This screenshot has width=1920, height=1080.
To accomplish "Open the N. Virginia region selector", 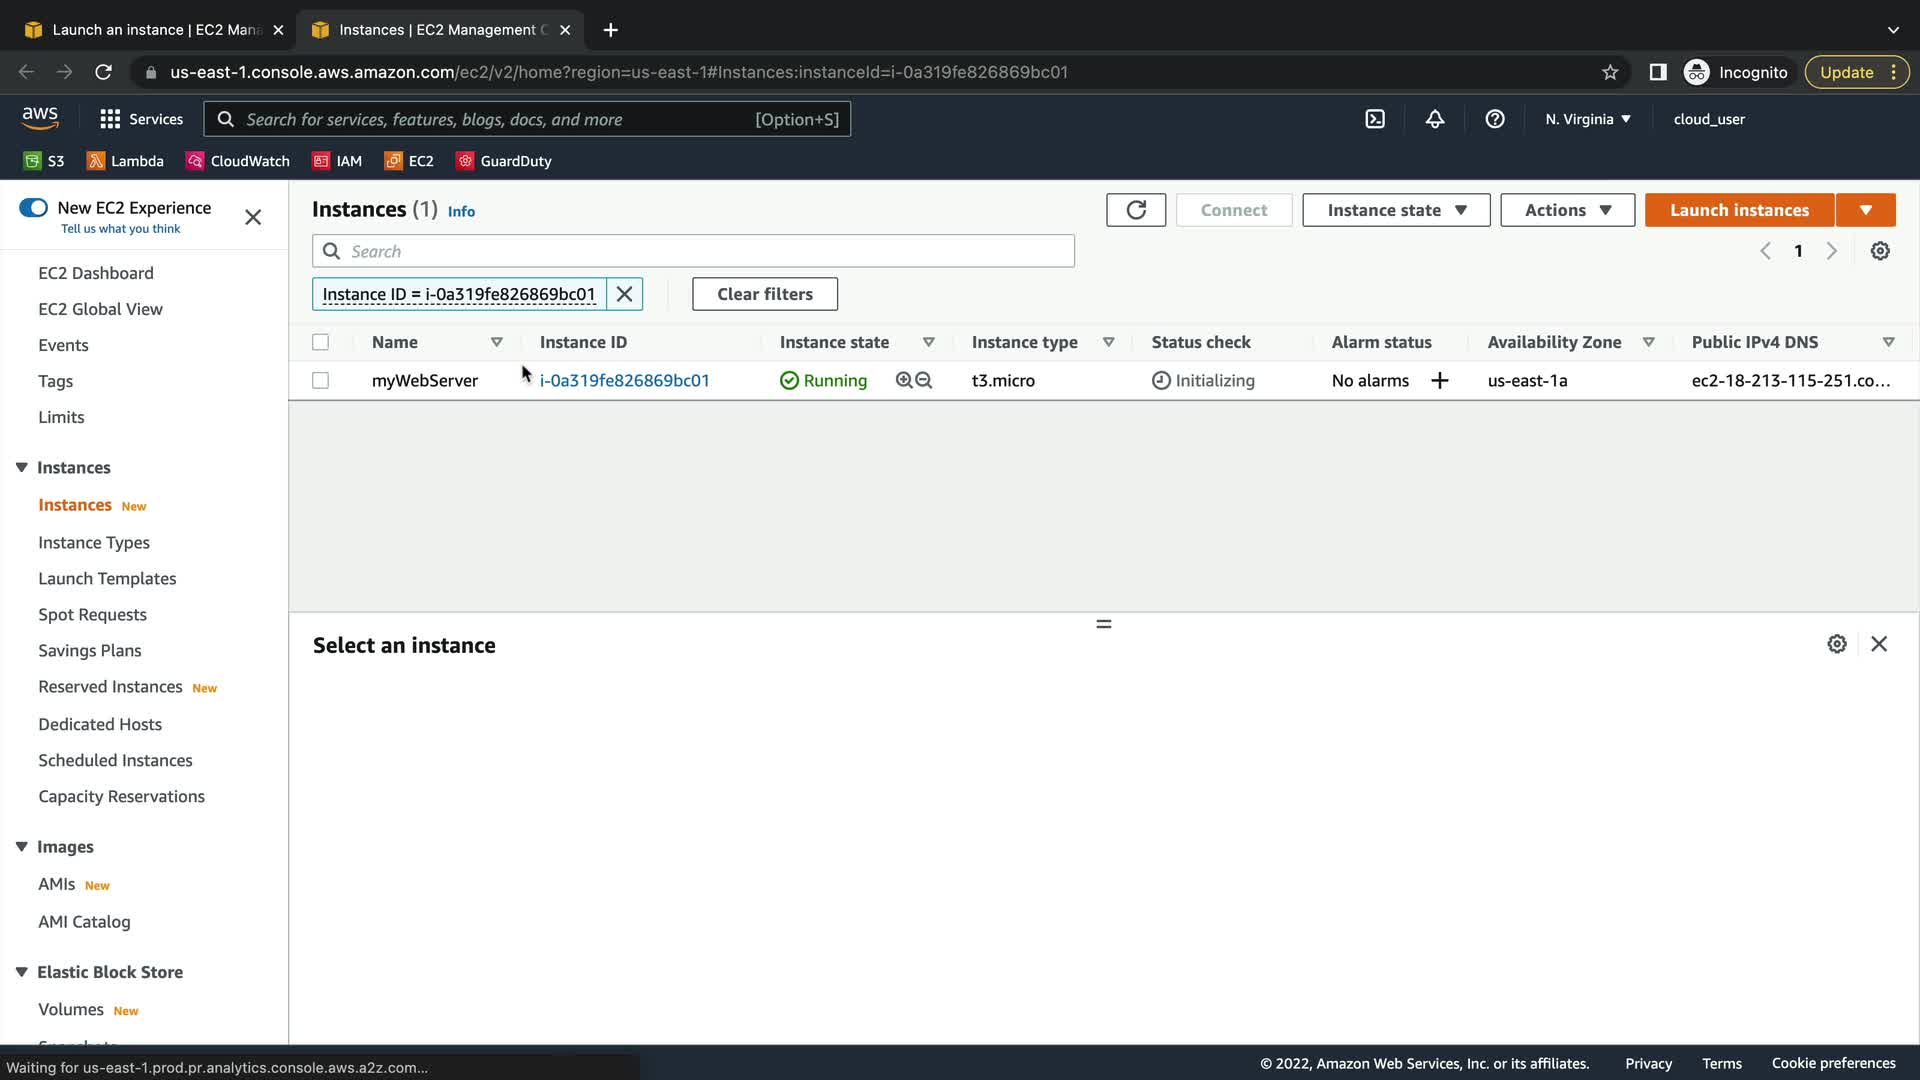I will 1587,119.
